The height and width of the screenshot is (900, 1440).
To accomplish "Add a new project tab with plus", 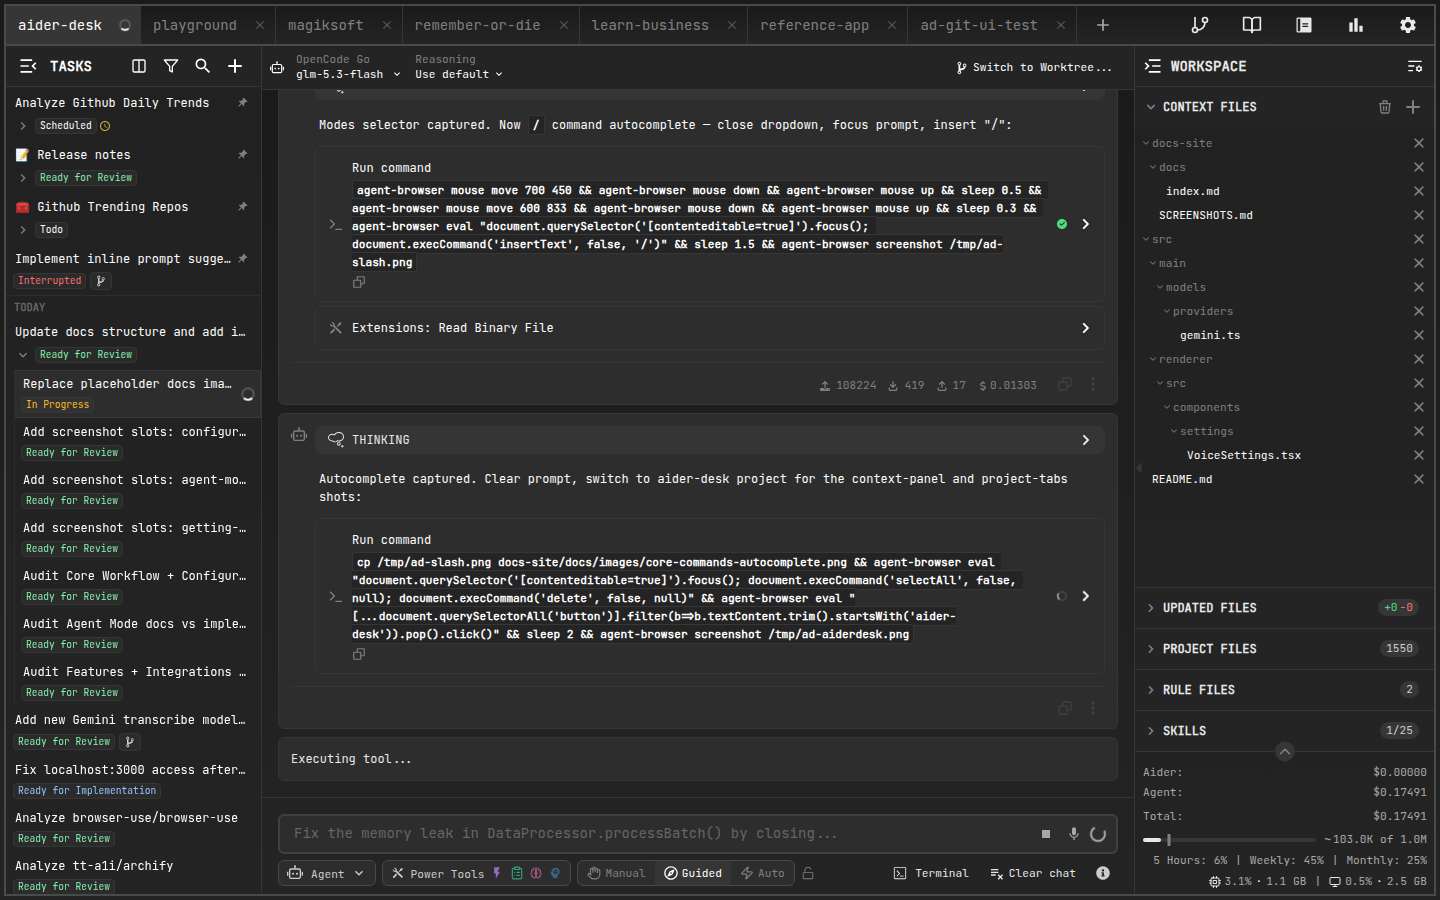I will point(1103,25).
